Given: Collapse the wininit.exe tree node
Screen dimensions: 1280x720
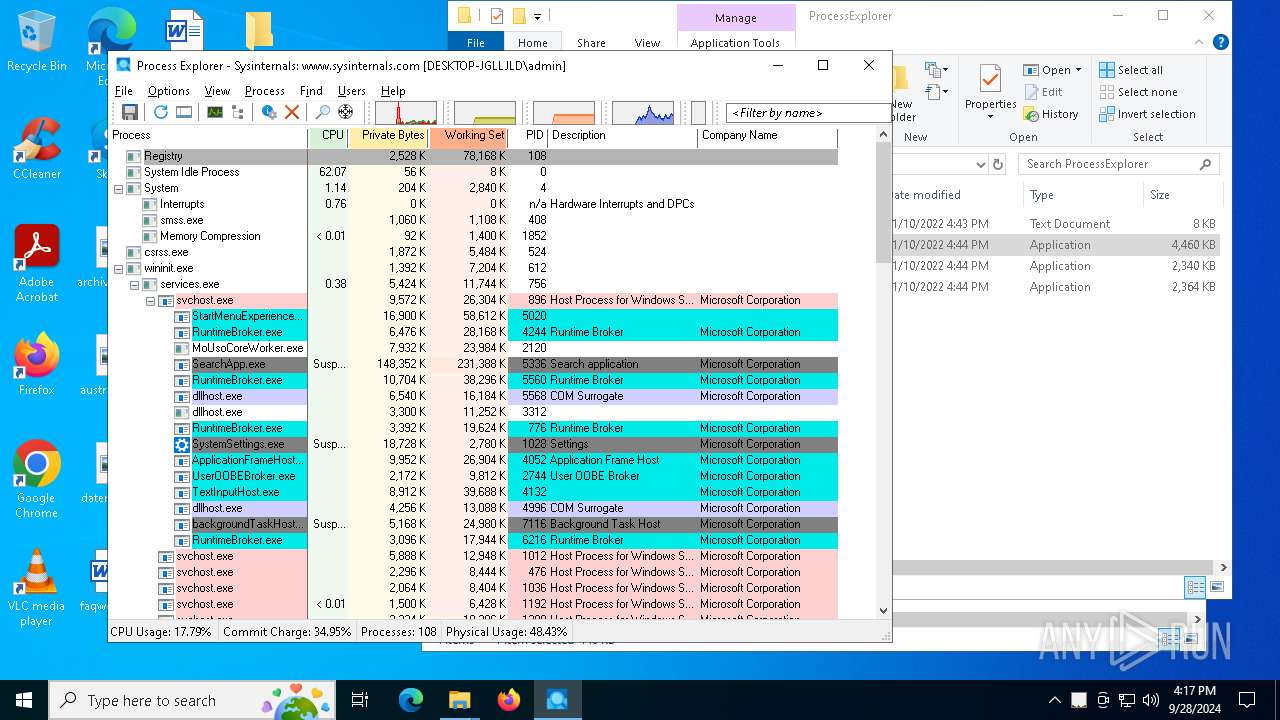Looking at the screenshot, I should [x=118, y=268].
